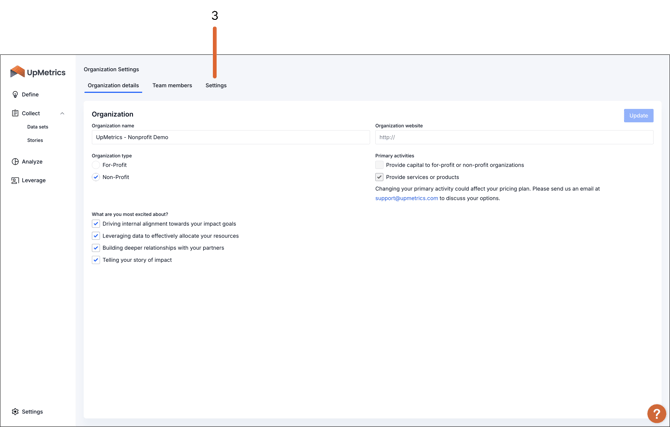The height and width of the screenshot is (427, 670).
Task: Toggle Provide services or products checkbox
Action: [380, 177]
